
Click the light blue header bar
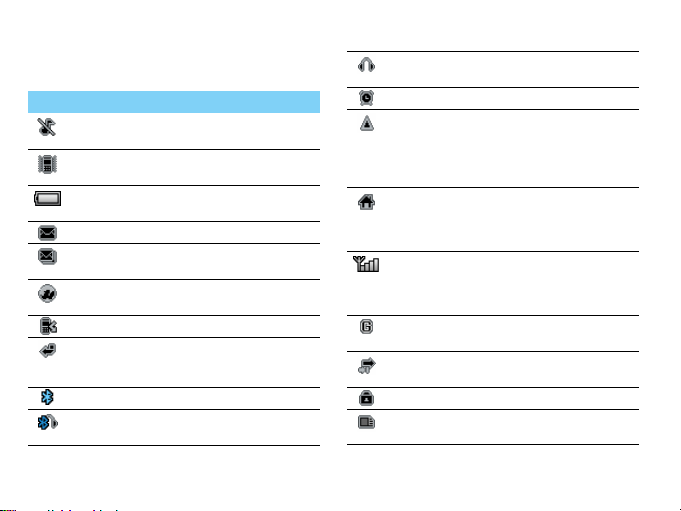point(174,102)
